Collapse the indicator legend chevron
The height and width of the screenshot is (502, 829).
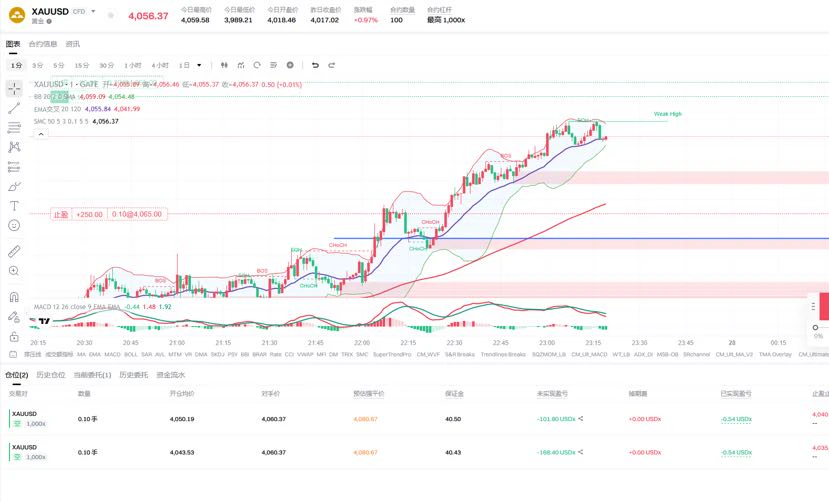(x=41, y=134)
